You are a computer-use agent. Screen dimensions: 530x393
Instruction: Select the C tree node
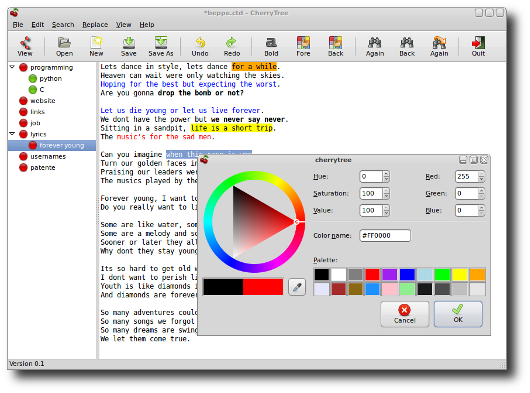[x=42, y=90]
